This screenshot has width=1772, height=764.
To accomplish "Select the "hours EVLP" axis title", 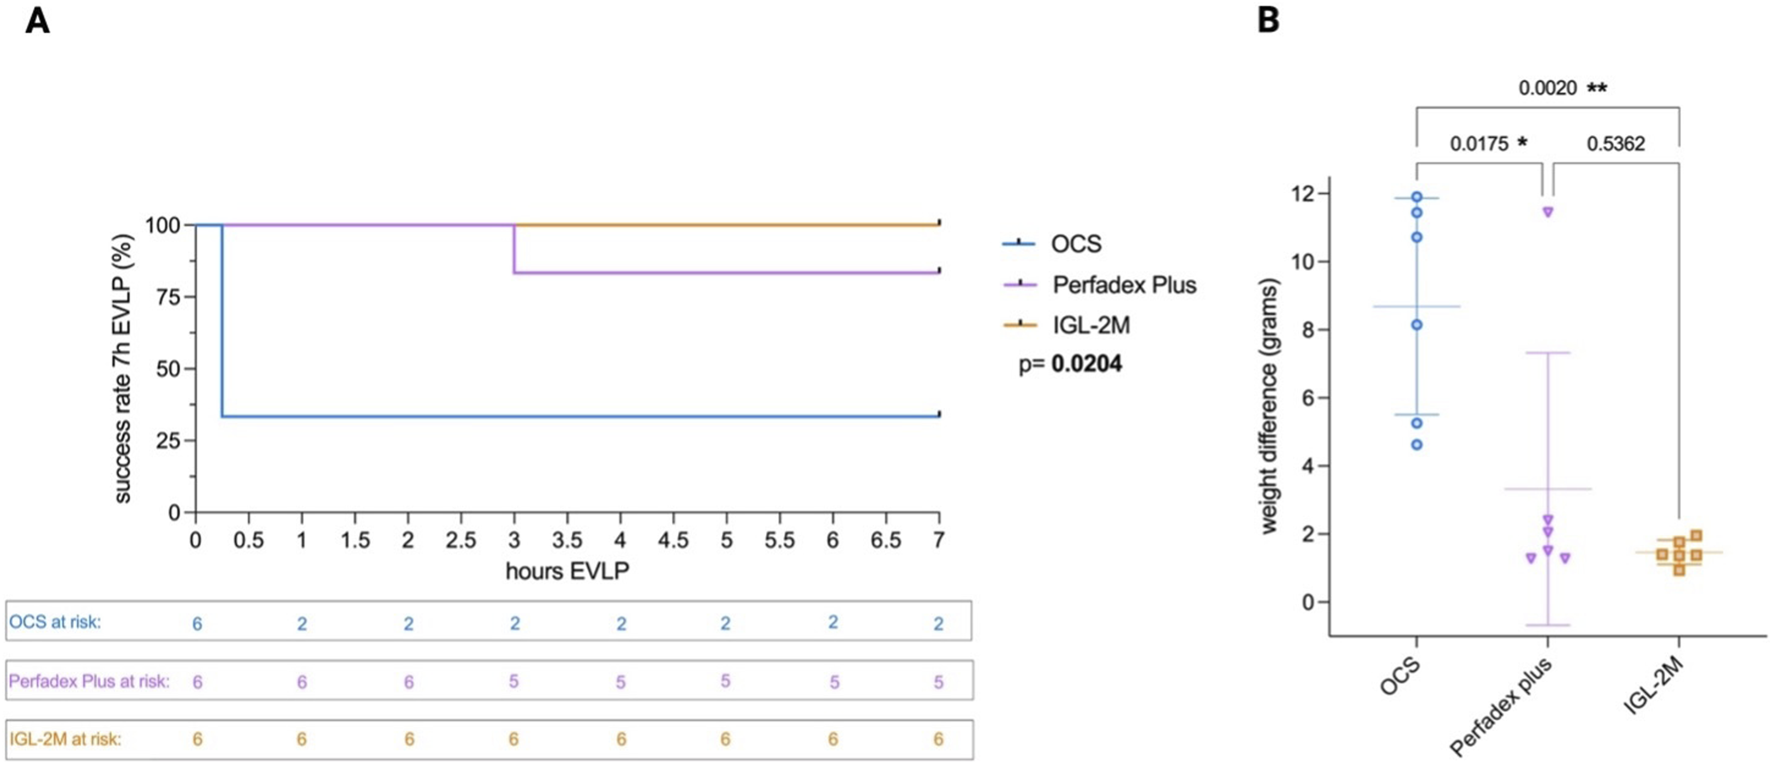I will 567,571.
